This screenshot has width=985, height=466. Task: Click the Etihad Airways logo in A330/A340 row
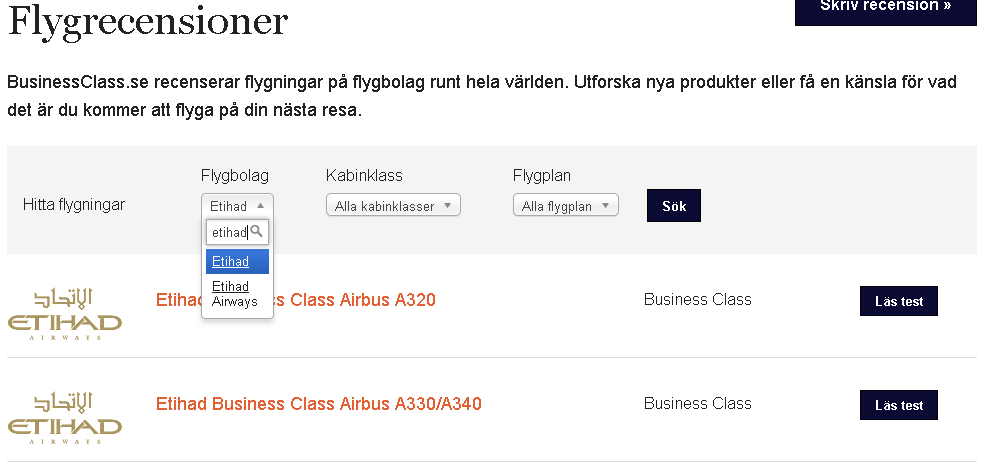tap(65, 418)
